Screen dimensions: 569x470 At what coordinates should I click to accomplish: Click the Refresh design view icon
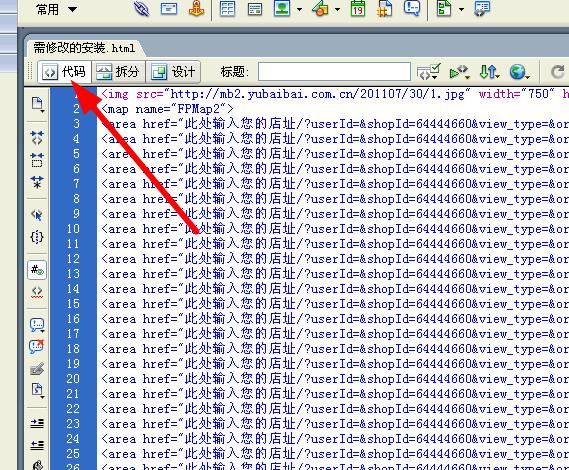(x=558, y=71)
